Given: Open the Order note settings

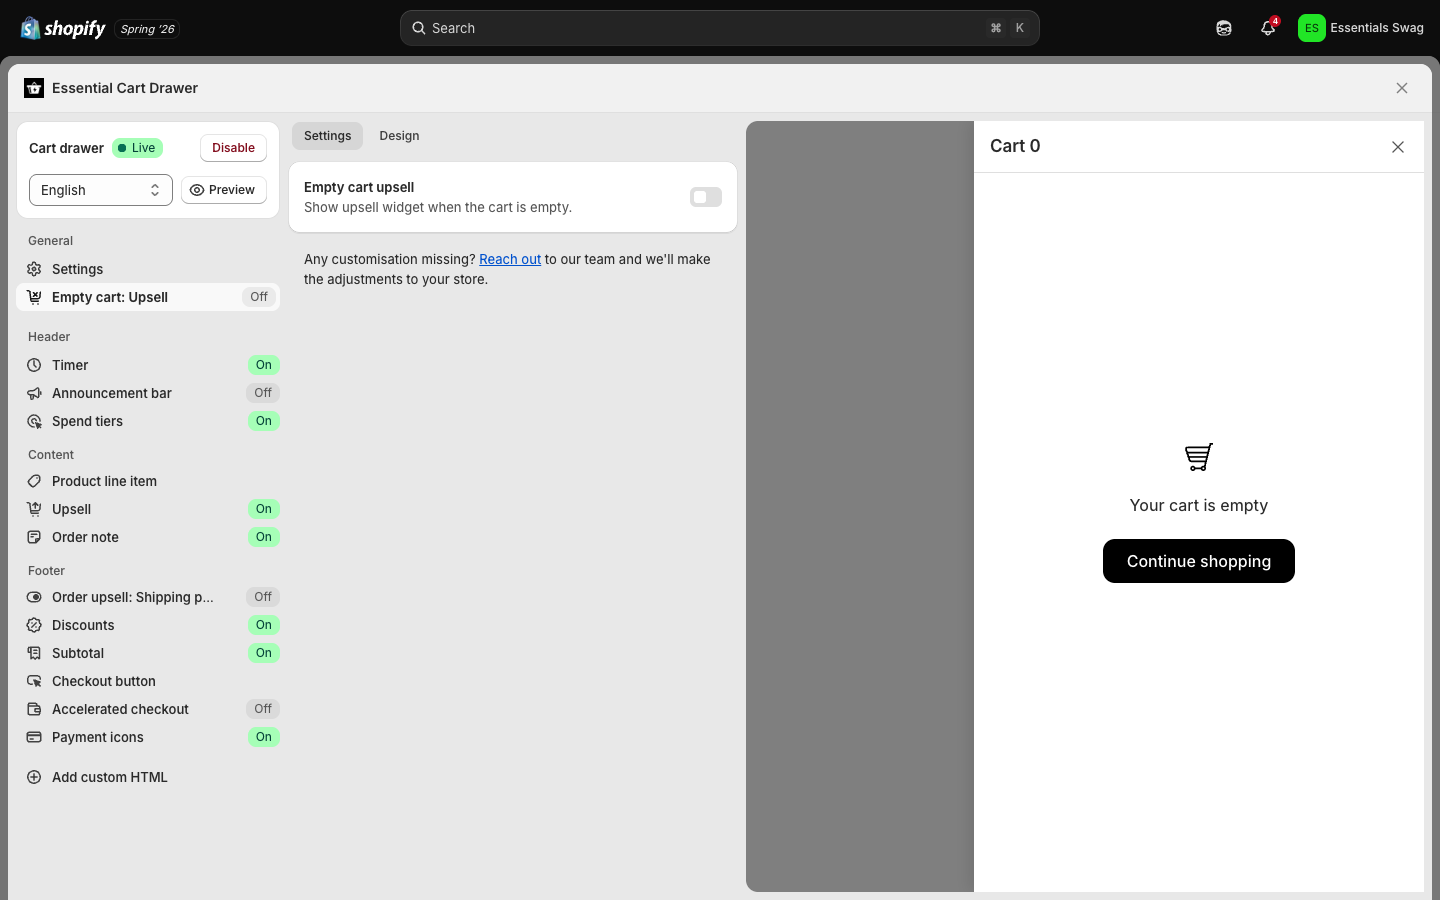Looking at the screenshot, I should coord(148,537).
